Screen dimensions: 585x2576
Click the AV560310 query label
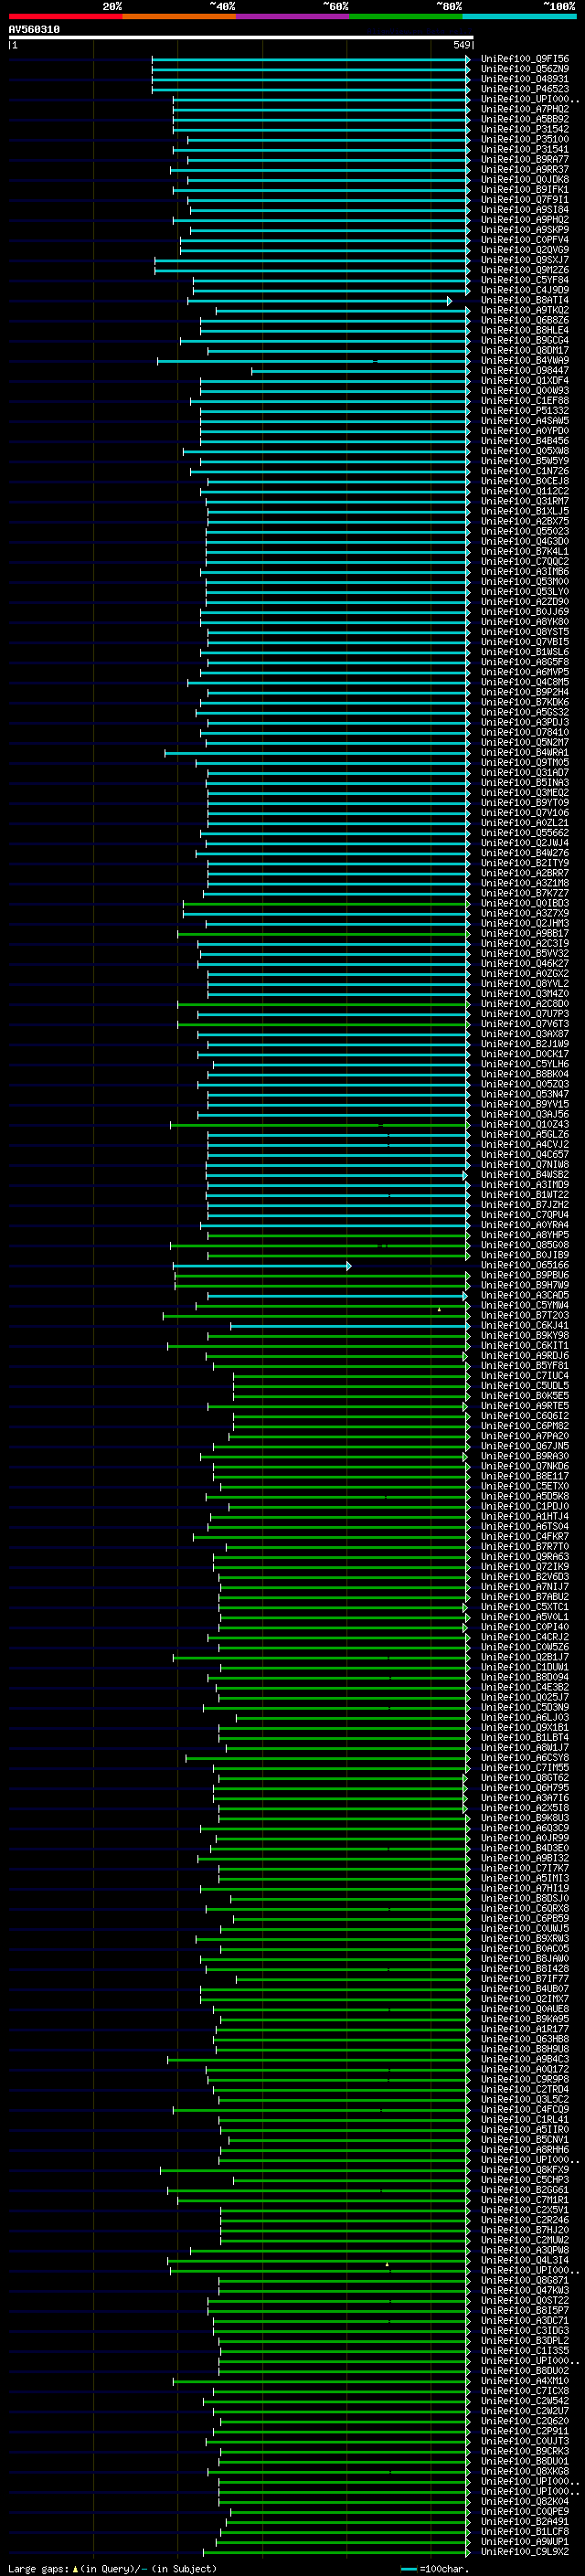[34, 30]
